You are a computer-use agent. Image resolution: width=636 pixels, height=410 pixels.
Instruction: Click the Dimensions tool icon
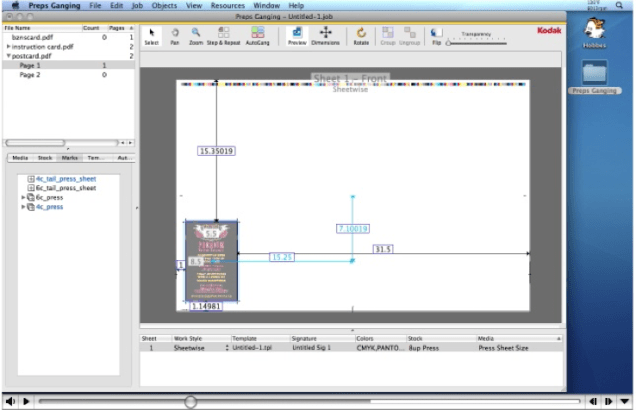325,34
